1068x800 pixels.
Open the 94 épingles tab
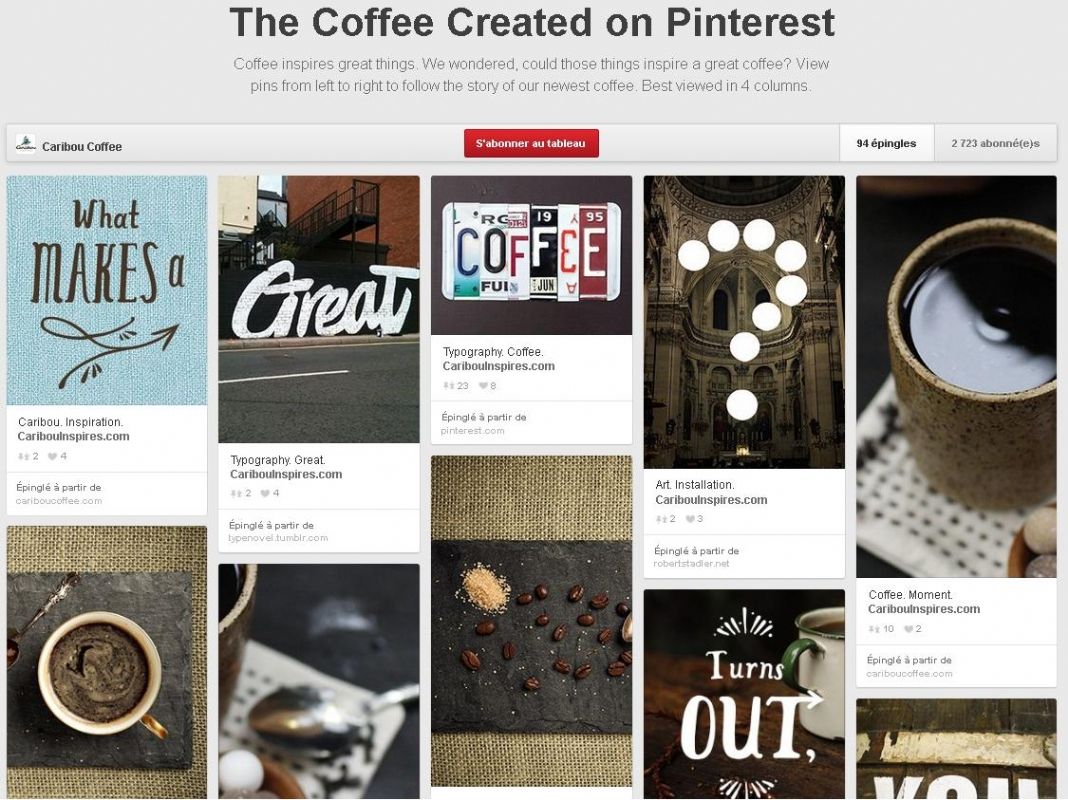pyautogui.click(x=886, y=144)
